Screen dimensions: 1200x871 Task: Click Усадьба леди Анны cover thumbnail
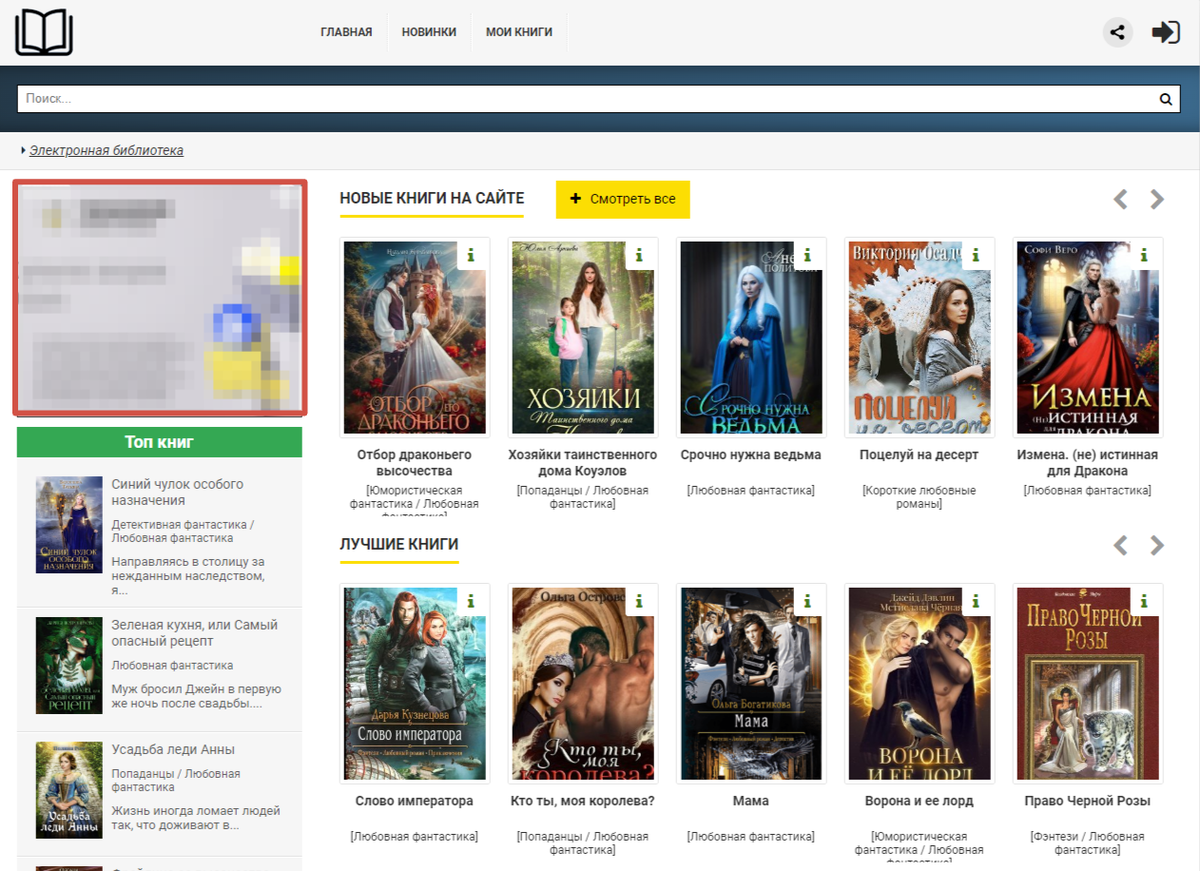coord(69,790)
